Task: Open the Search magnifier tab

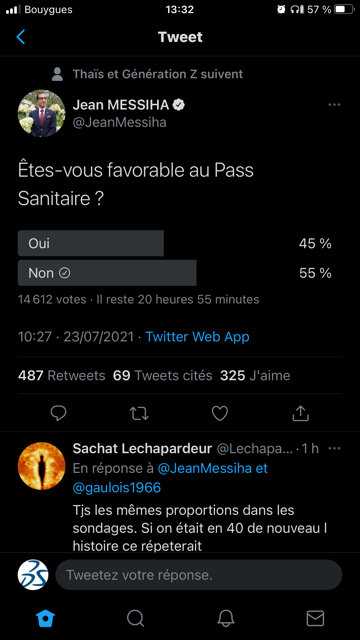Action: (x=135, y=618)
